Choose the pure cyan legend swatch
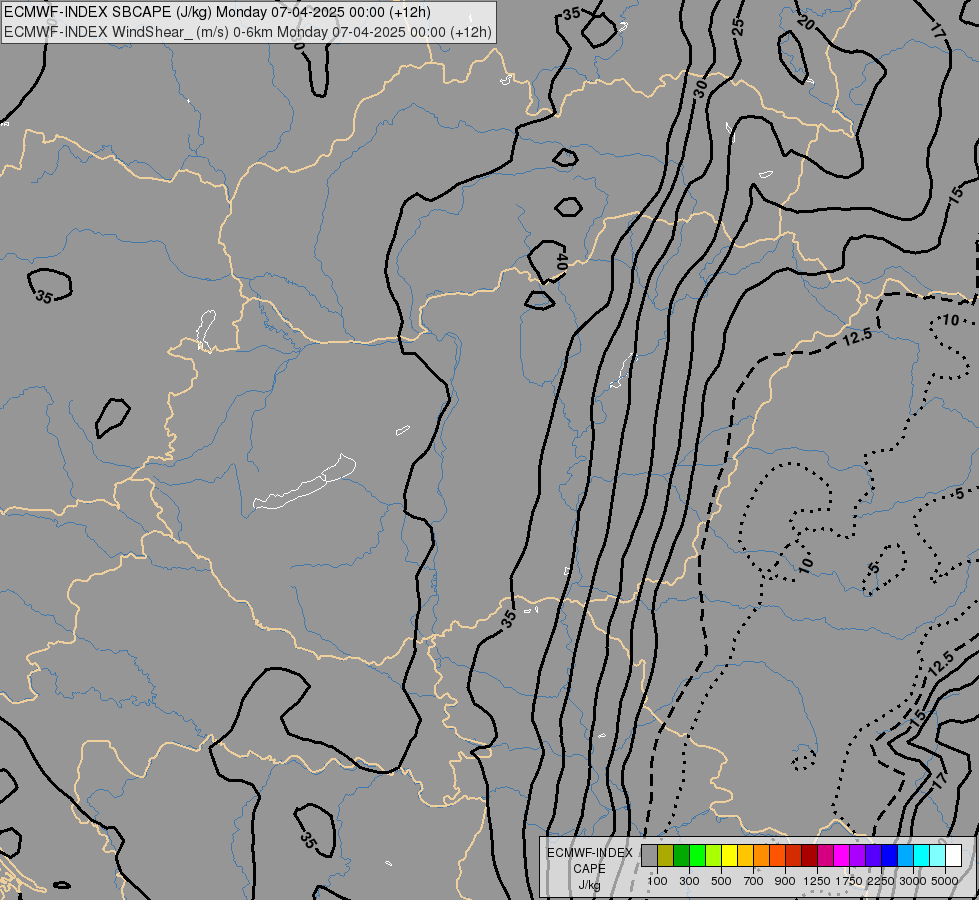Screen dimensions: 979x900 click(922, 856)
